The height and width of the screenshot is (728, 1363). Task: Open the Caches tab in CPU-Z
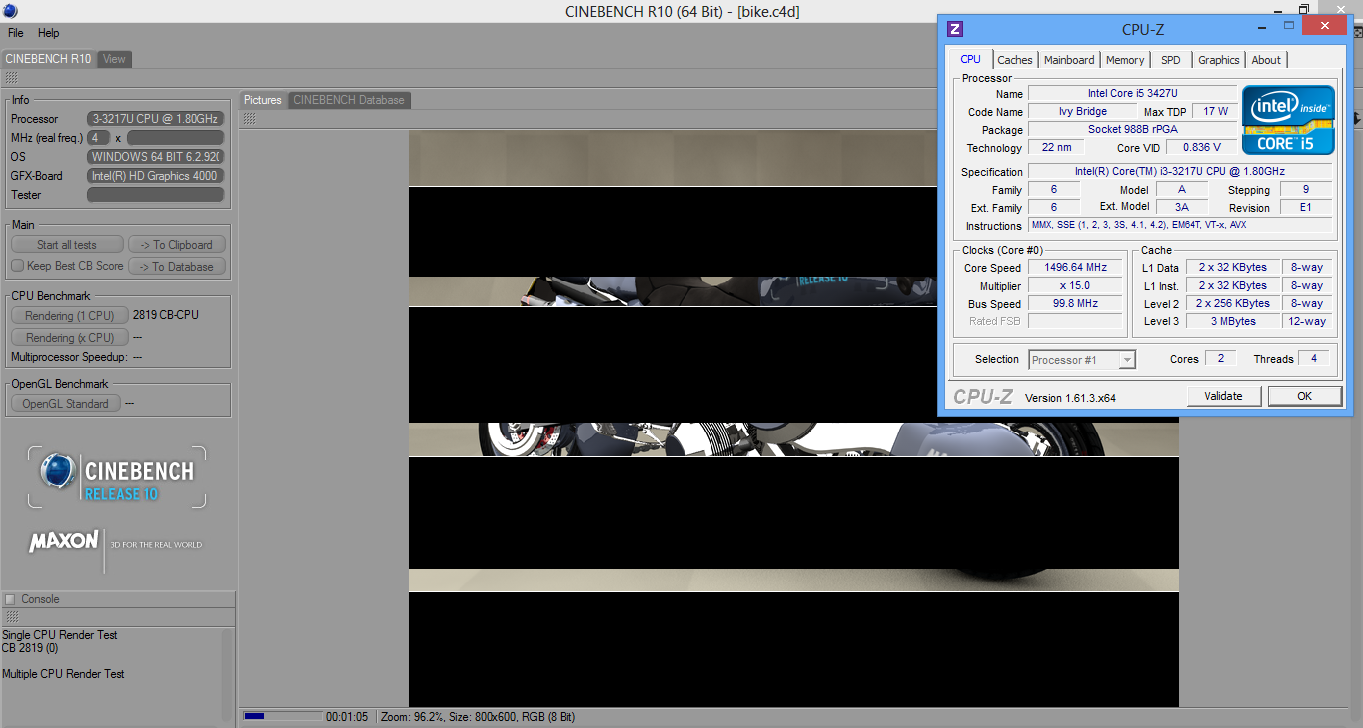(1015, 60)
